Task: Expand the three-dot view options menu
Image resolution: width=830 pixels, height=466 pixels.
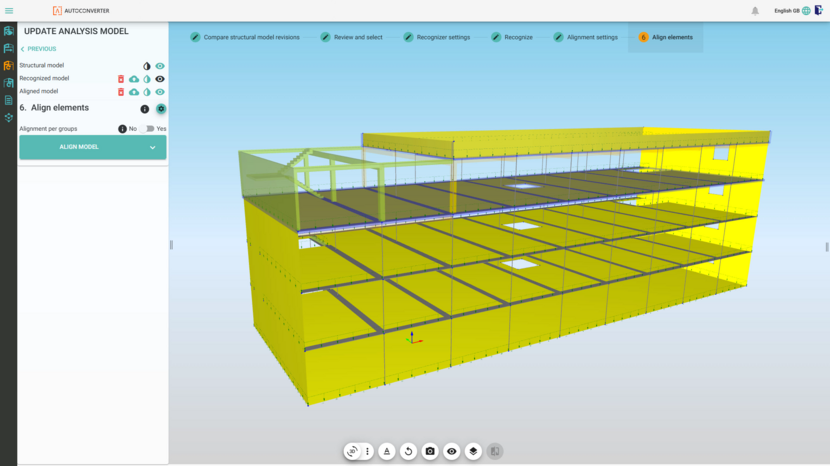Action: click(367, 452)
